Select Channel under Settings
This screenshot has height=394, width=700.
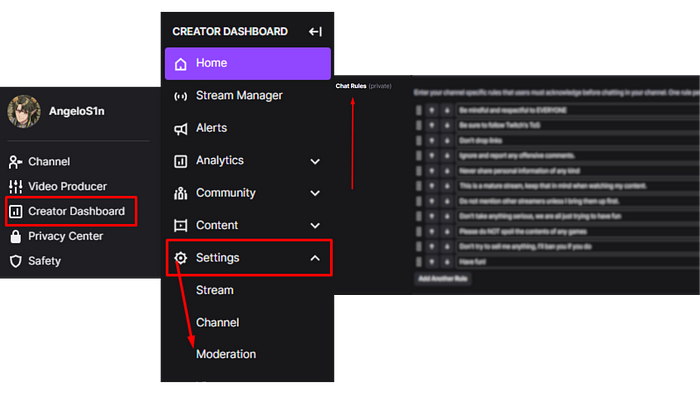[217, 323]
